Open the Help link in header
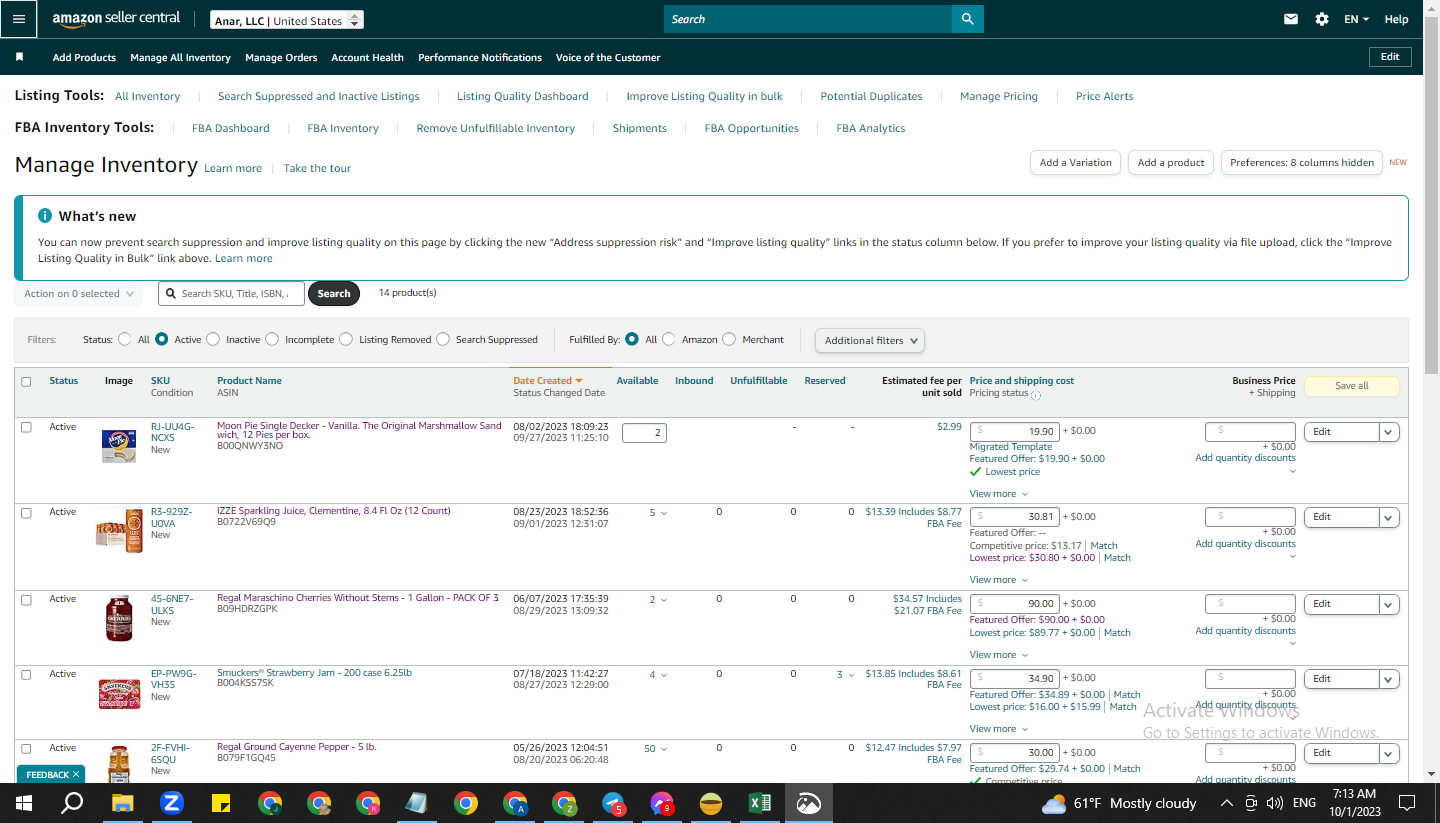The height and width of the screenshot is (823, 1440). (1397, 19)
